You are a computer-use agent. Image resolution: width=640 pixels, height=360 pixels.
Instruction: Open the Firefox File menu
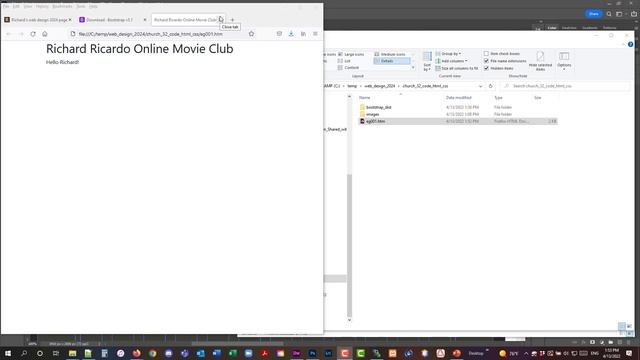(6, 7)
